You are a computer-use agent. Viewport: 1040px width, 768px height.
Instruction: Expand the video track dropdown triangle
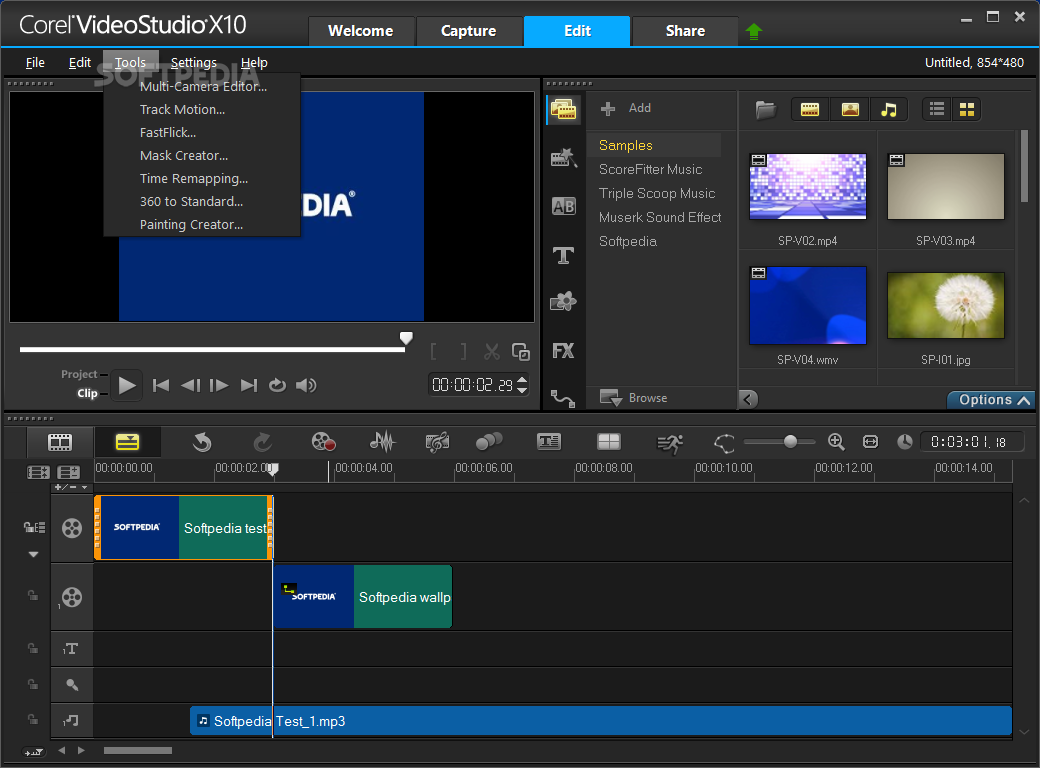(33, 554)
